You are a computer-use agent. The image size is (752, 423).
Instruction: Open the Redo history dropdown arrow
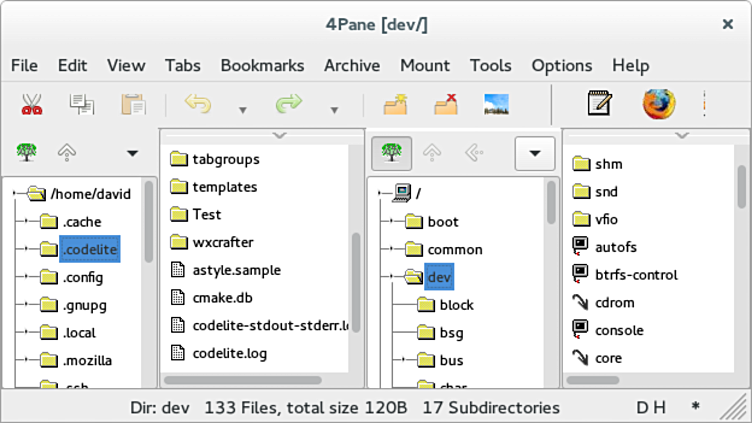pos(334,109)
